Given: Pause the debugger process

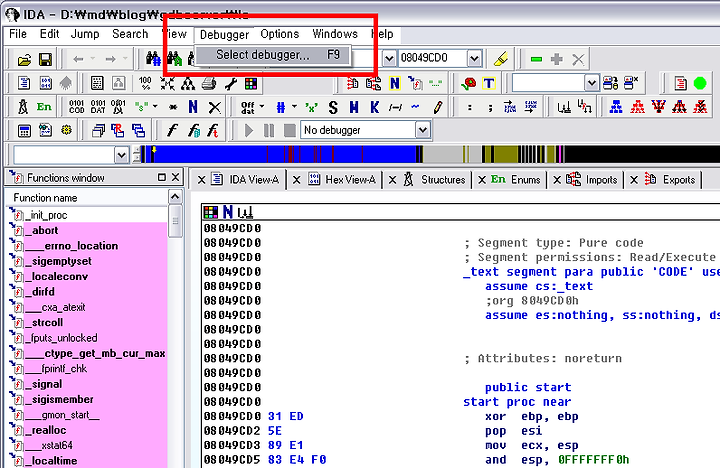Looking at the screenshot, I should 269,130.
